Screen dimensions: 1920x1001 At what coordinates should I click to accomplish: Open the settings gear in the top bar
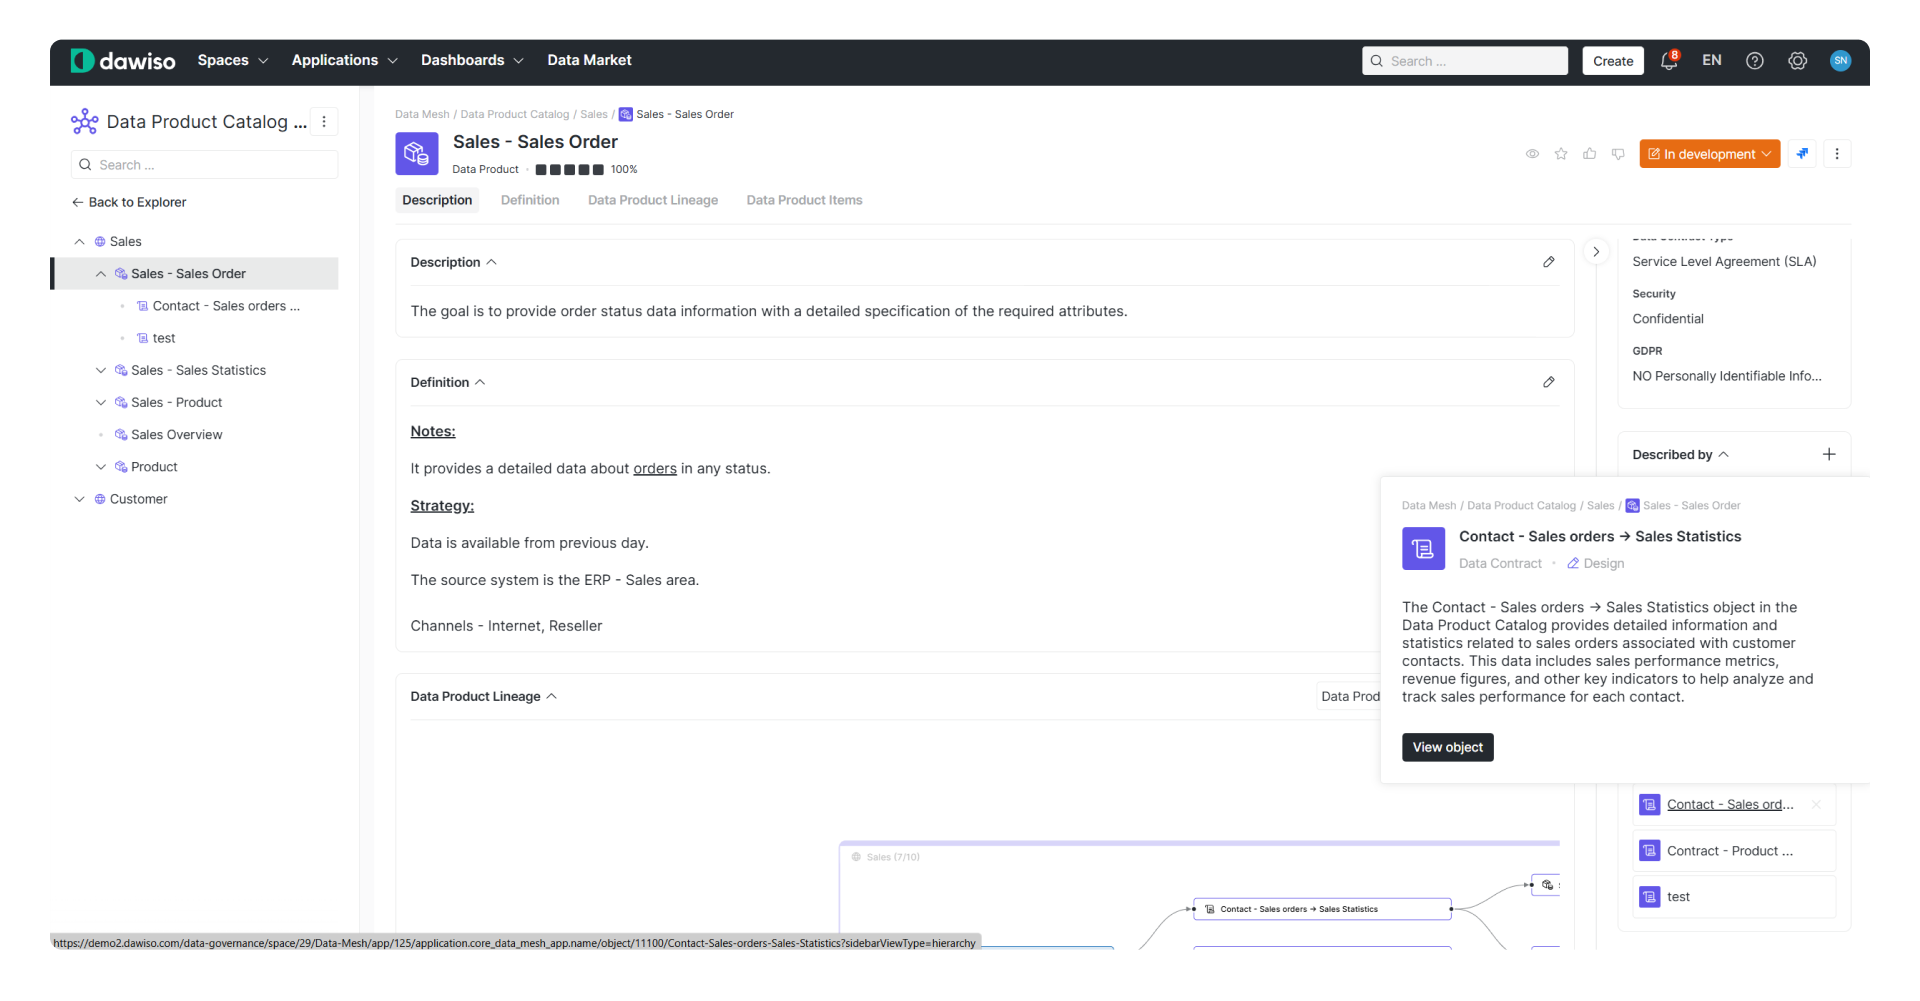pyautogui.click(x=1797, y=60)
